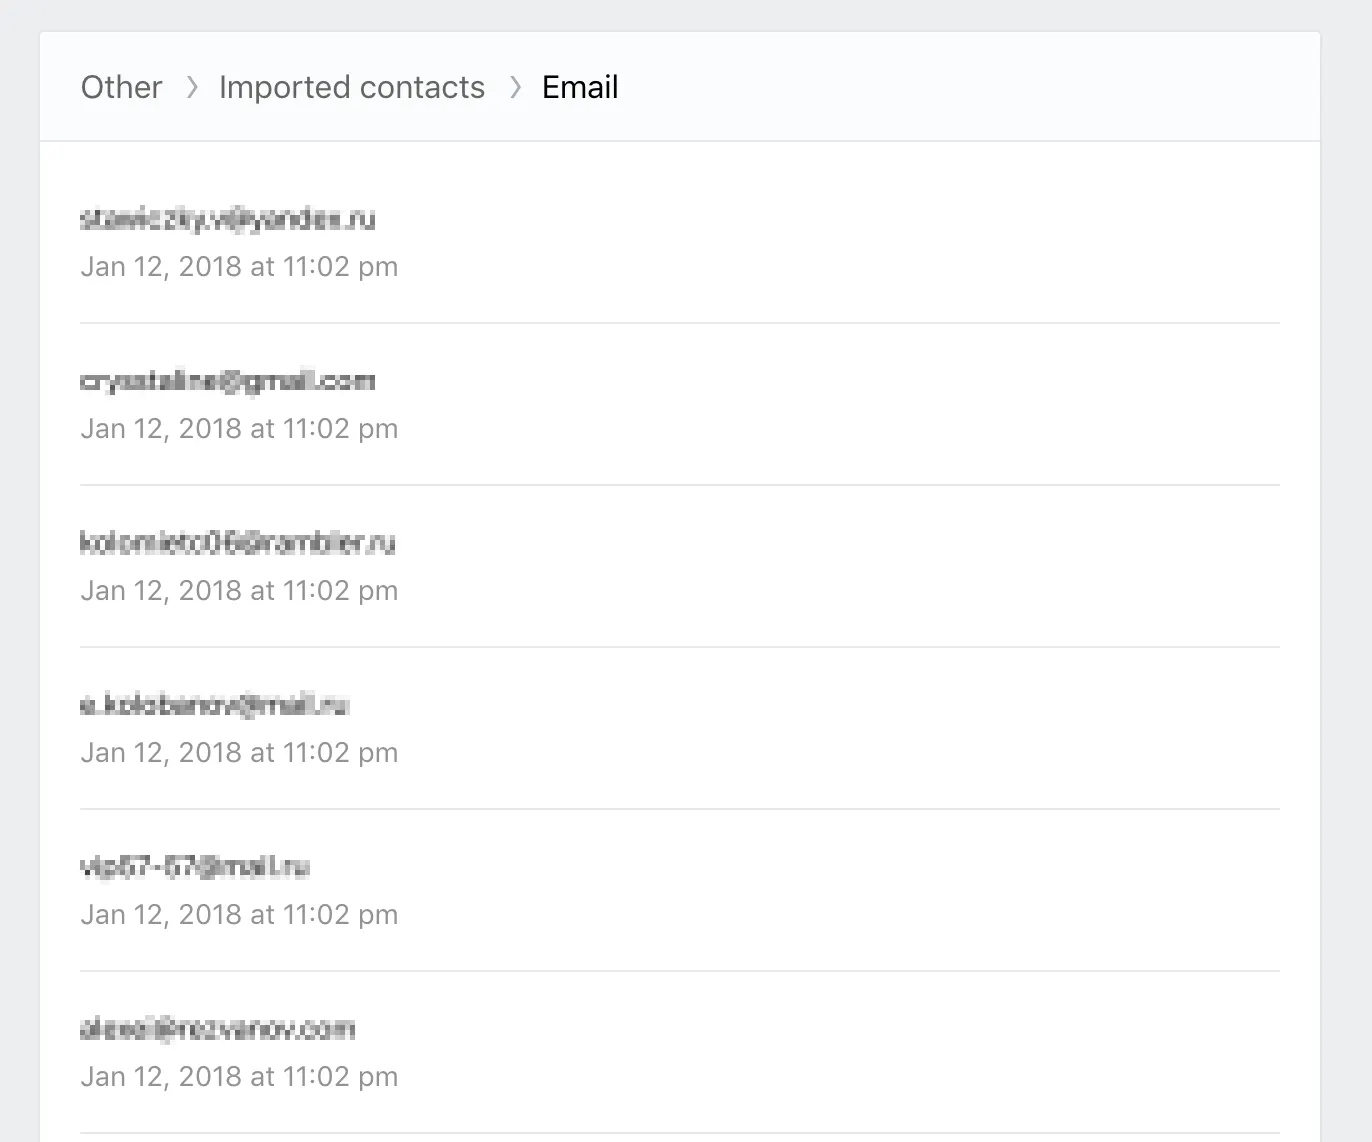Screen dimensions: 1372x1142
Task: Click the timestamp under the rambler.ru email
Action: point(239,591)
